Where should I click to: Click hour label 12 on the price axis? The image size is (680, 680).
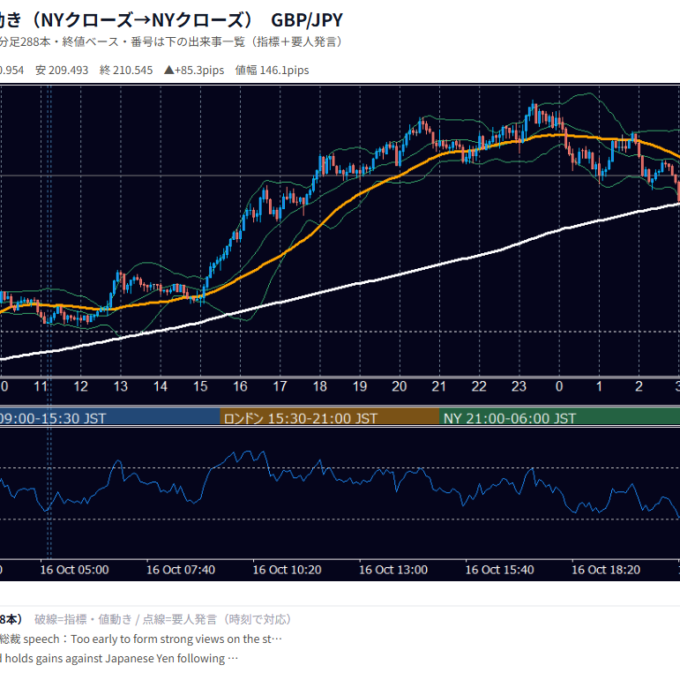pyautogui.click(x=81, y=386)
